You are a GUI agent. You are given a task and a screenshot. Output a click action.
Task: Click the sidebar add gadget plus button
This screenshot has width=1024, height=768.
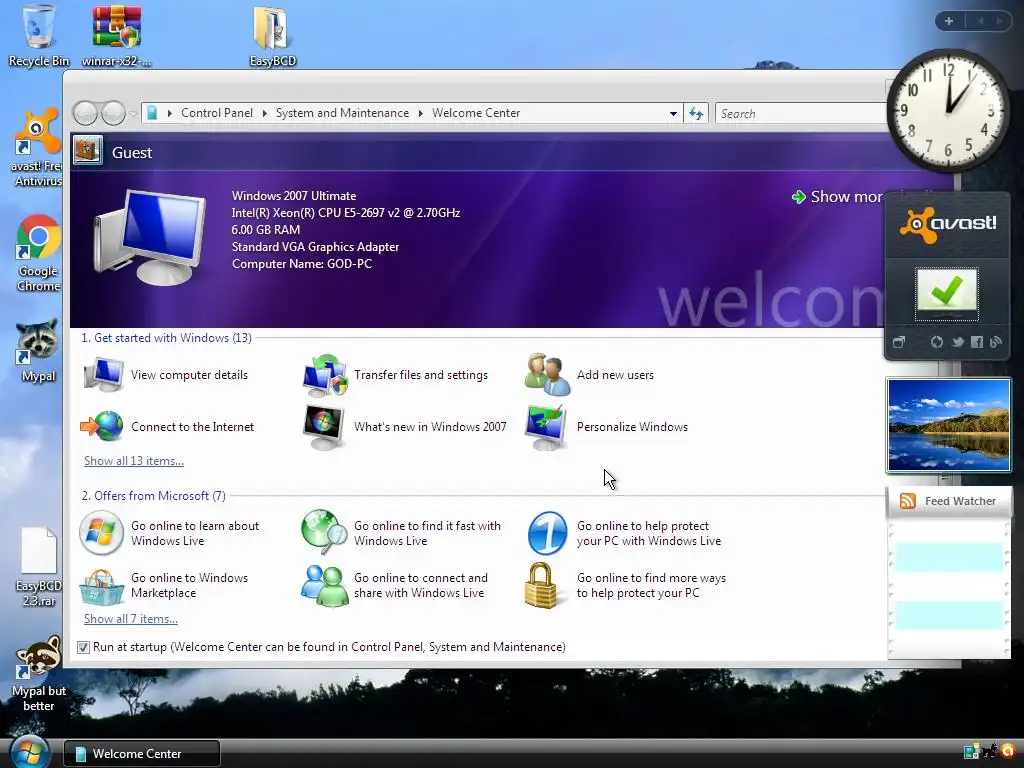[x=949, y=21]
